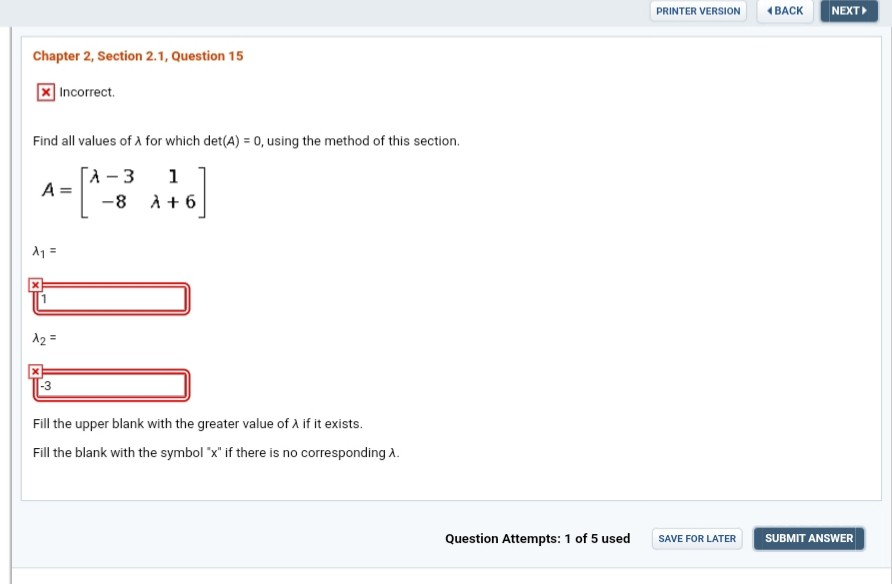Open the PRINTER VERSION view

(x=697, y=11)
